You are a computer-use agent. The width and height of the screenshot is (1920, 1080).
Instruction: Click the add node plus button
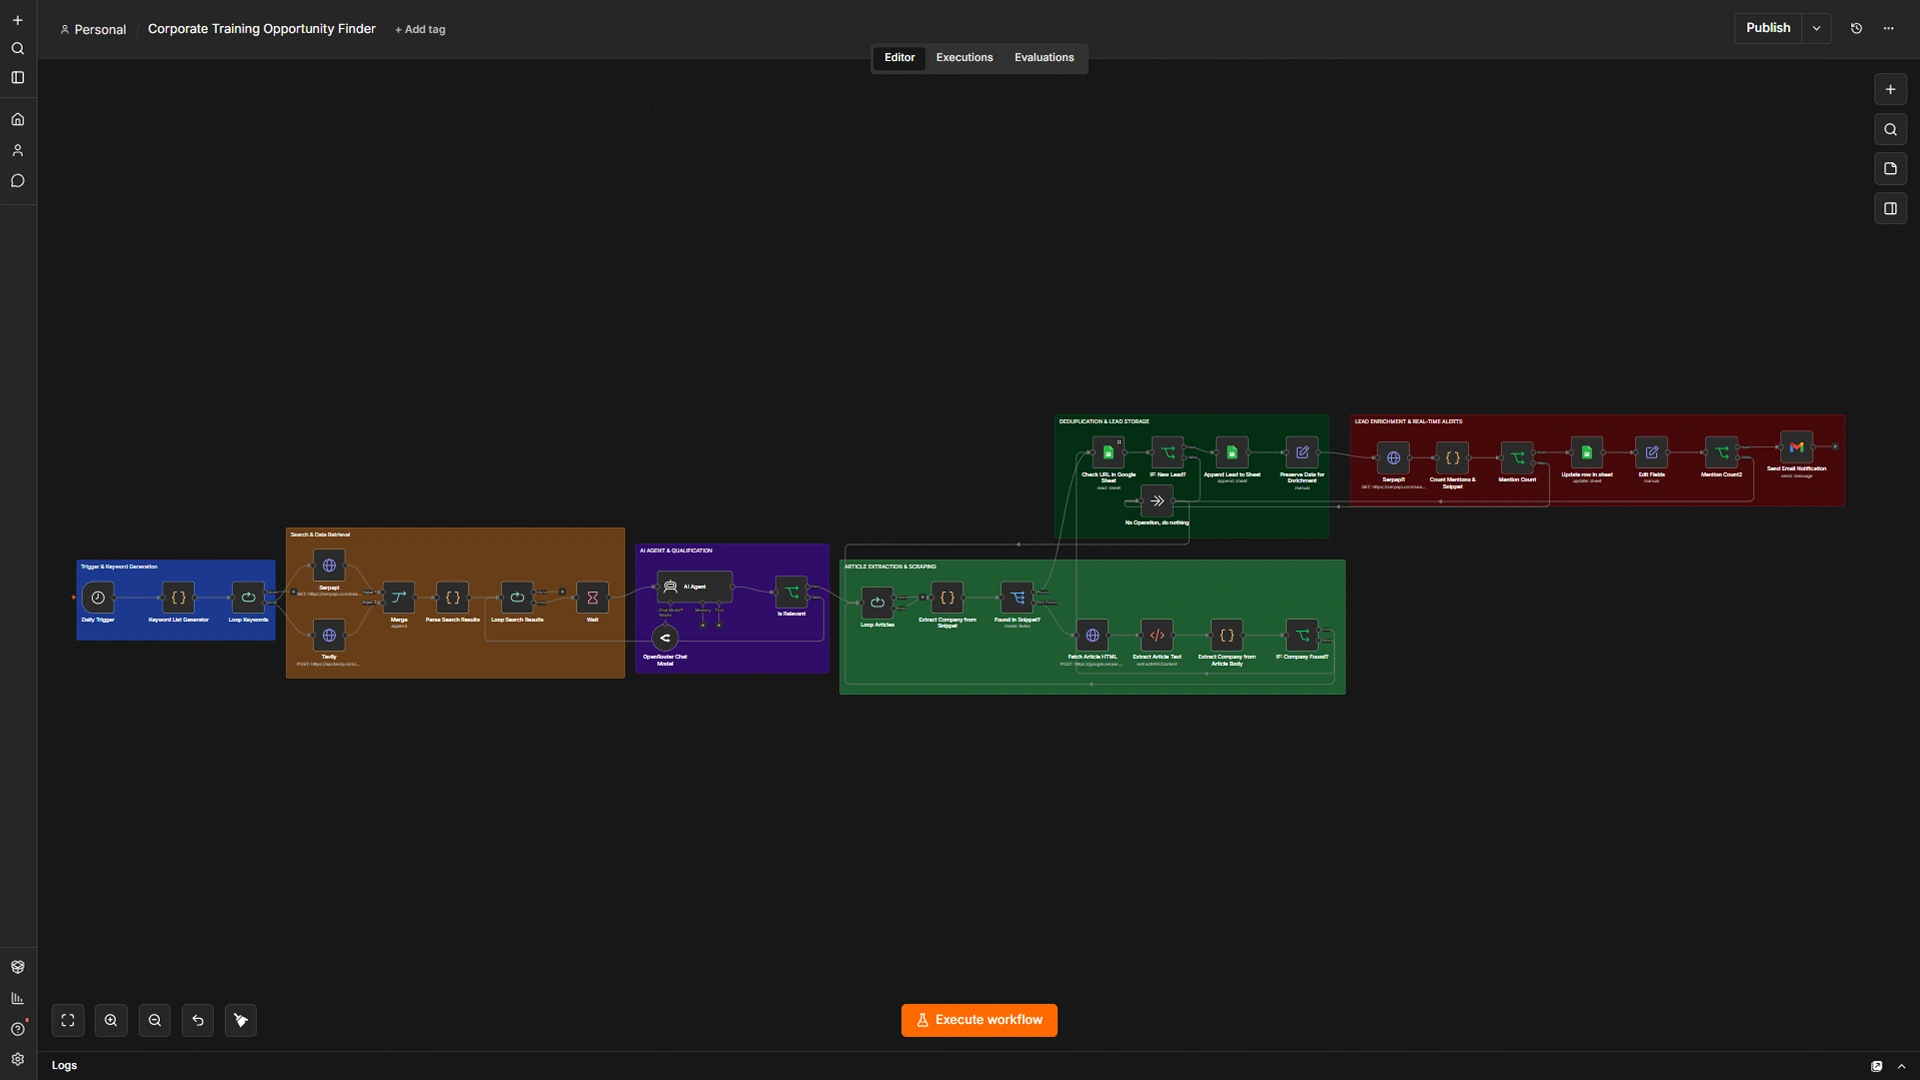tap(1890, 89)
